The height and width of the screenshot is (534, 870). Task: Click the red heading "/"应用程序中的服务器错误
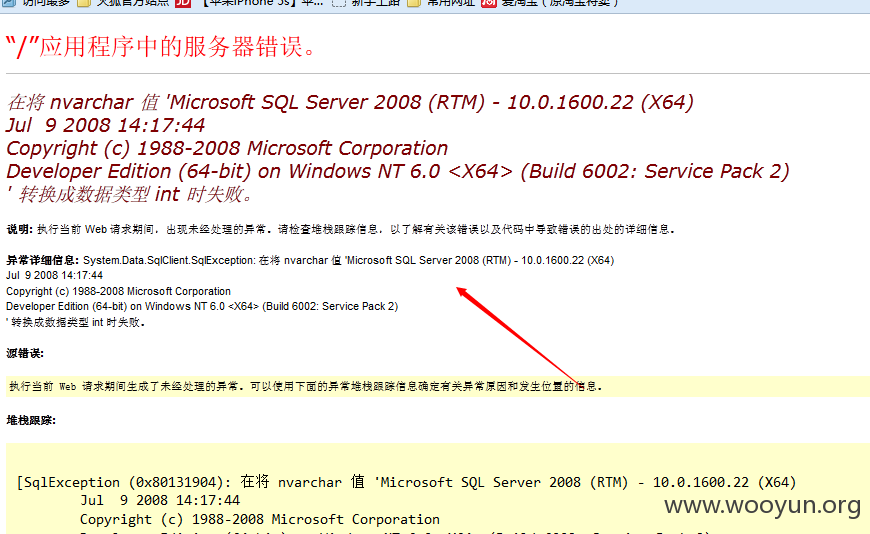pos(161,47)
